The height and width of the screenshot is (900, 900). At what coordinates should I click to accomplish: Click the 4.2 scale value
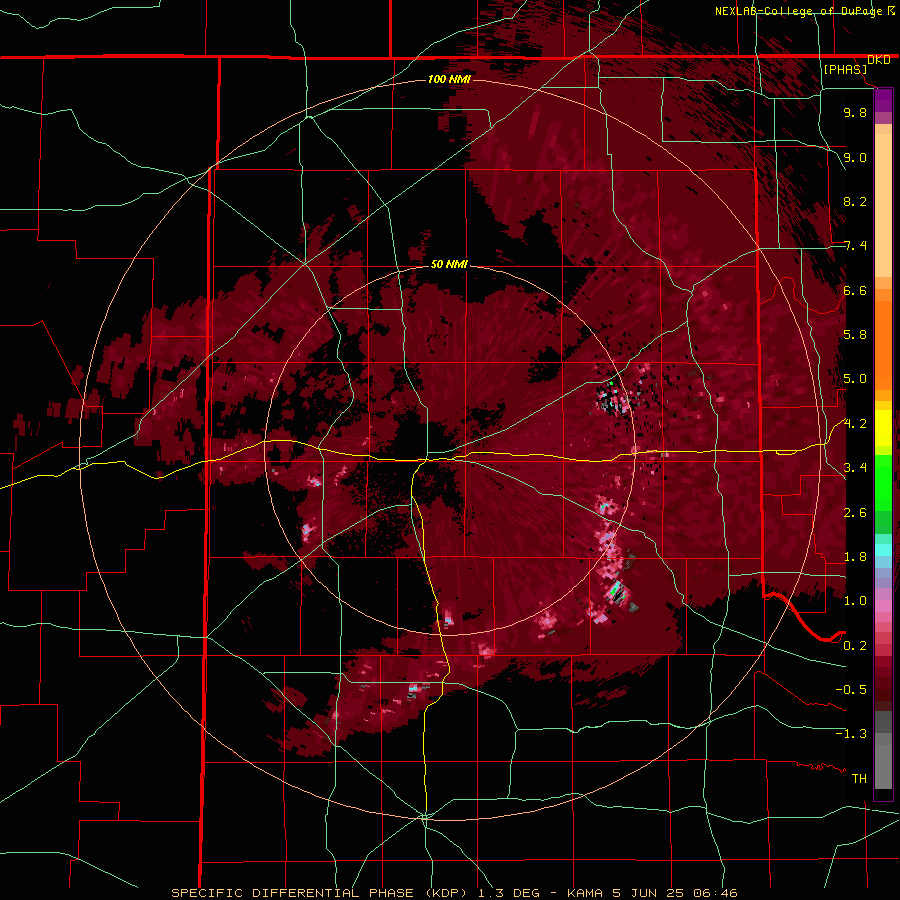(x=855, y=424)
